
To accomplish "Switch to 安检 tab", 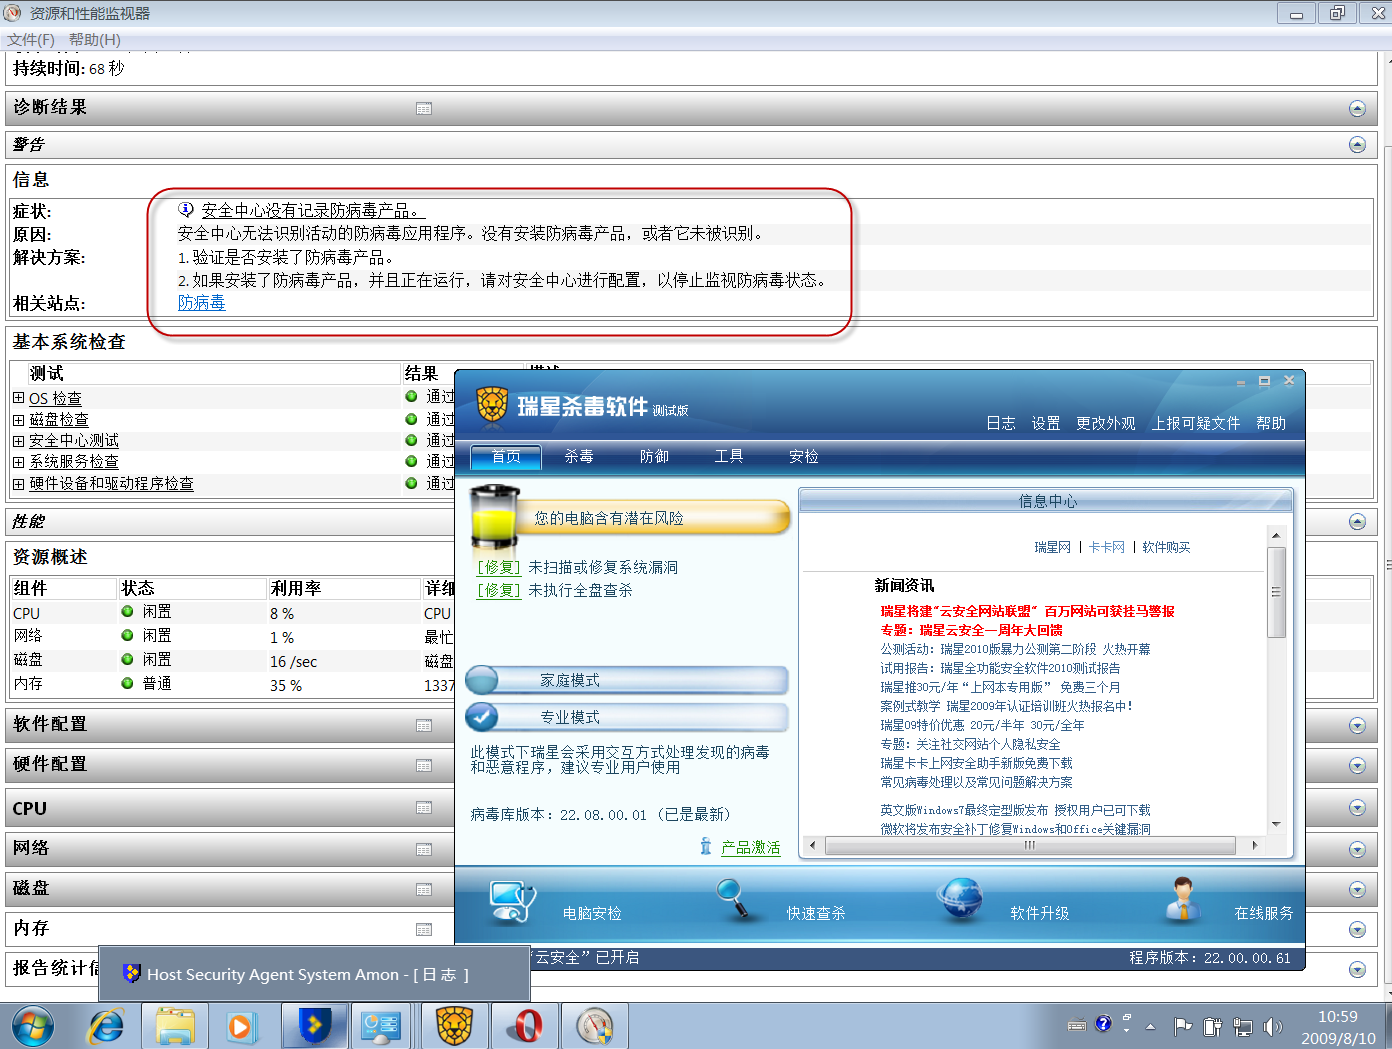I will point(804,457).
